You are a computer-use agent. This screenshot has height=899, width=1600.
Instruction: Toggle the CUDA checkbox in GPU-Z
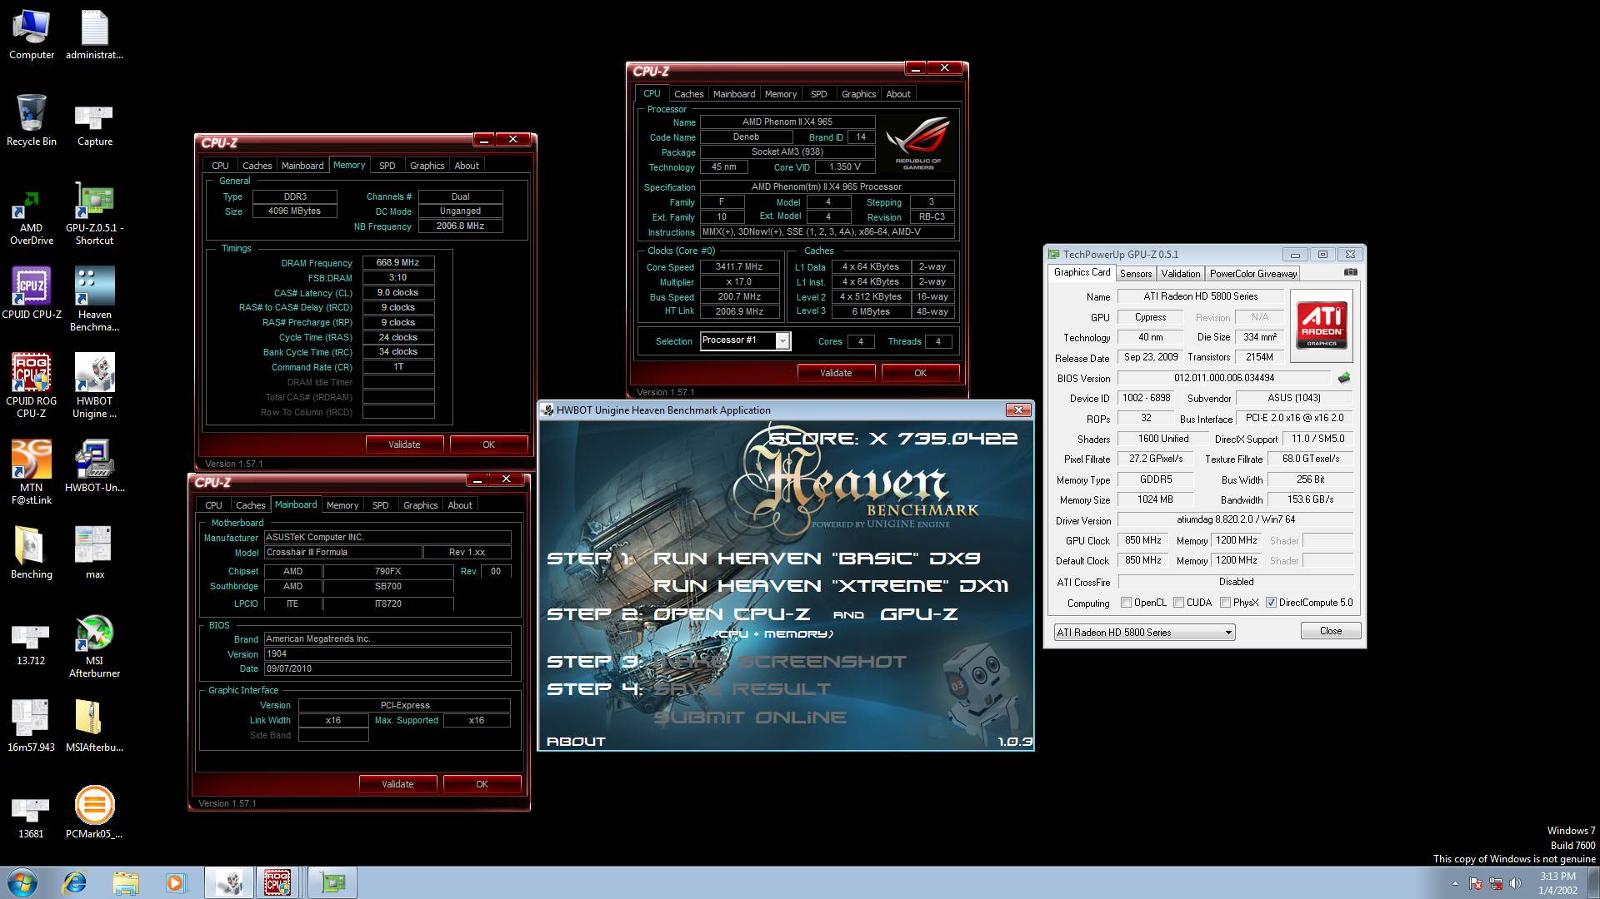[1178, 603]
